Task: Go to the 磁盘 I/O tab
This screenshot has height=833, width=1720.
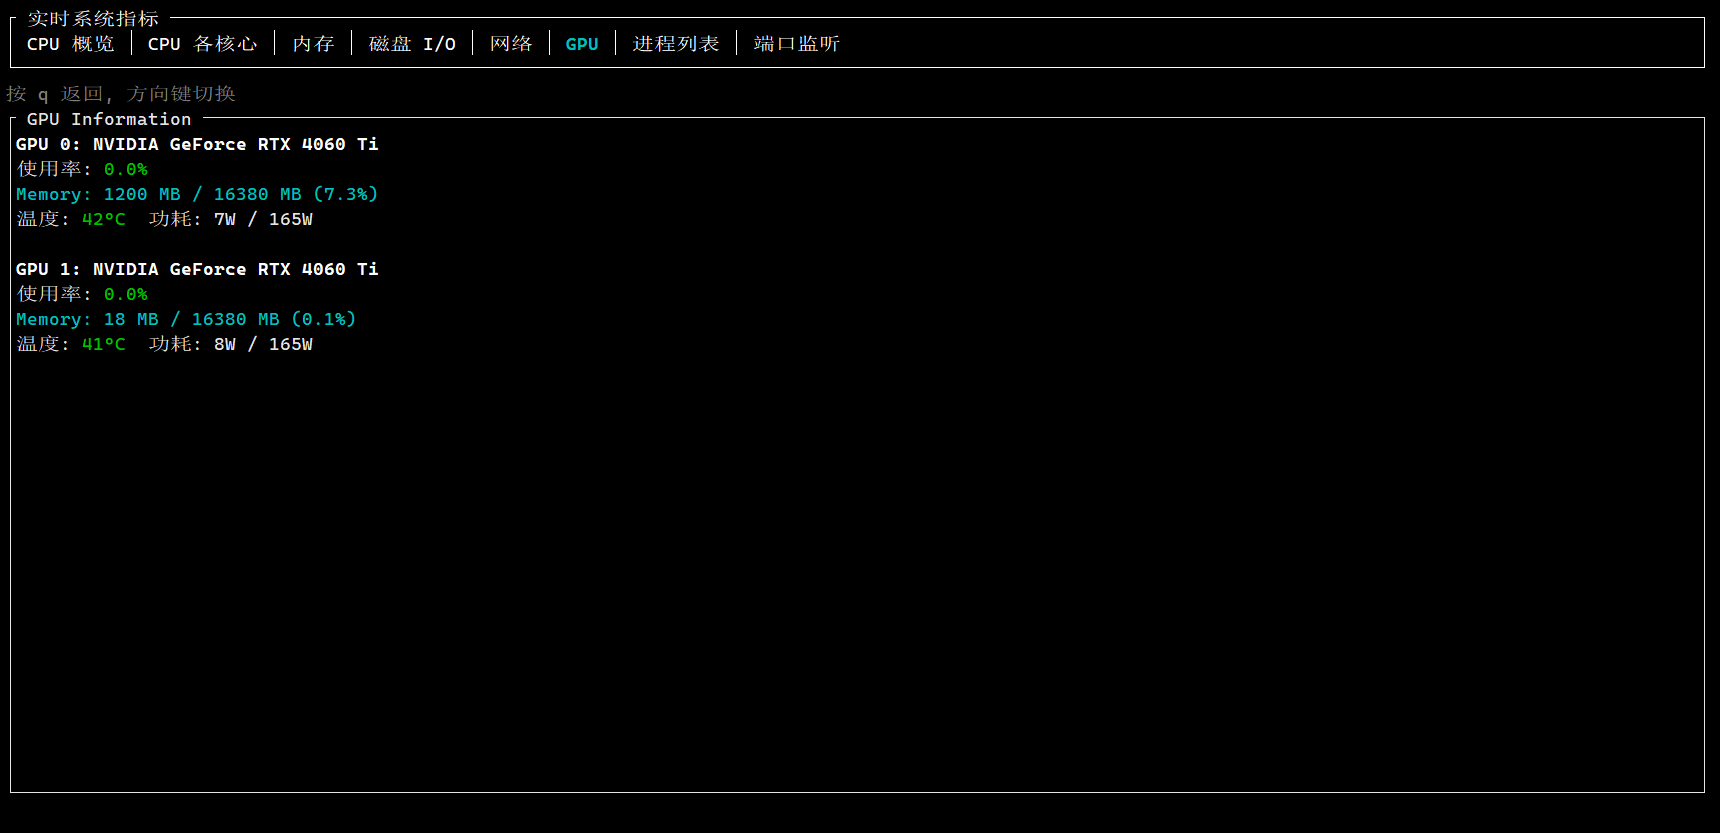Action: pos(412,44)
